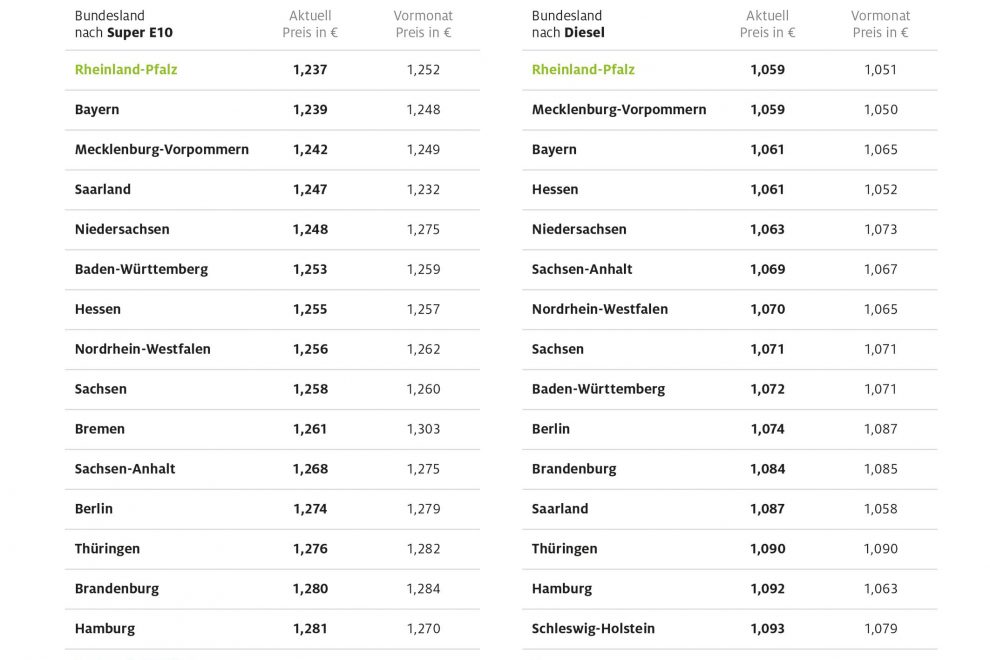Click Rheinland-Pfalz in the Diesel table
Viewport: 990px width, 660px height.
point(583,70)
